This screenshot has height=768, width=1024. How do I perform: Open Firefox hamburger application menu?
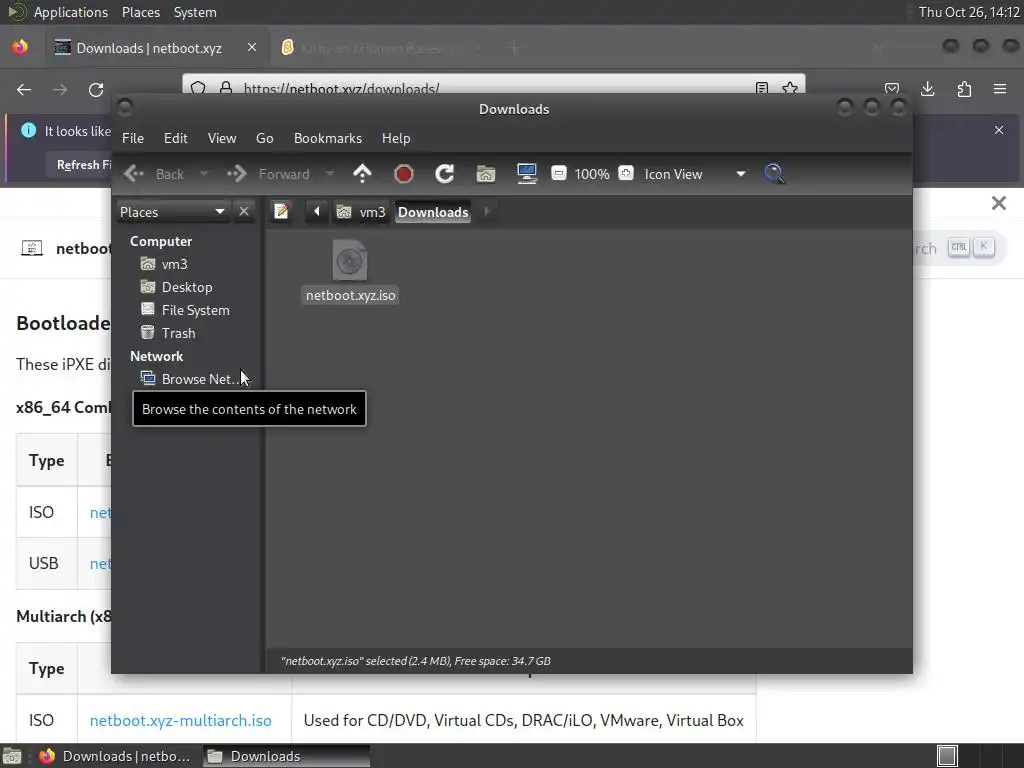[1000, 89]
